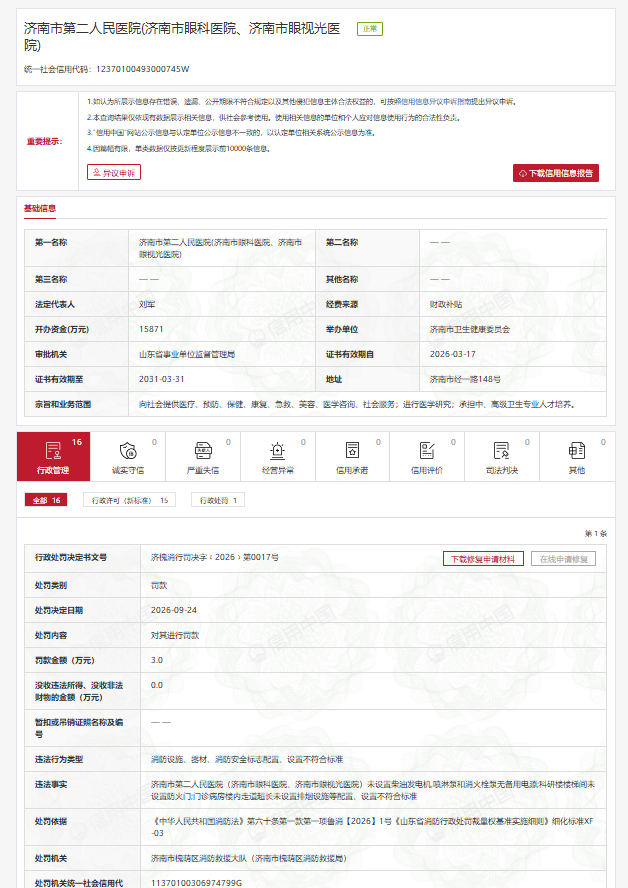628x888 pixels.
Task: Click the 统一社会信用代码 12370100493000745W text
Action: click(x=106, y=69)
